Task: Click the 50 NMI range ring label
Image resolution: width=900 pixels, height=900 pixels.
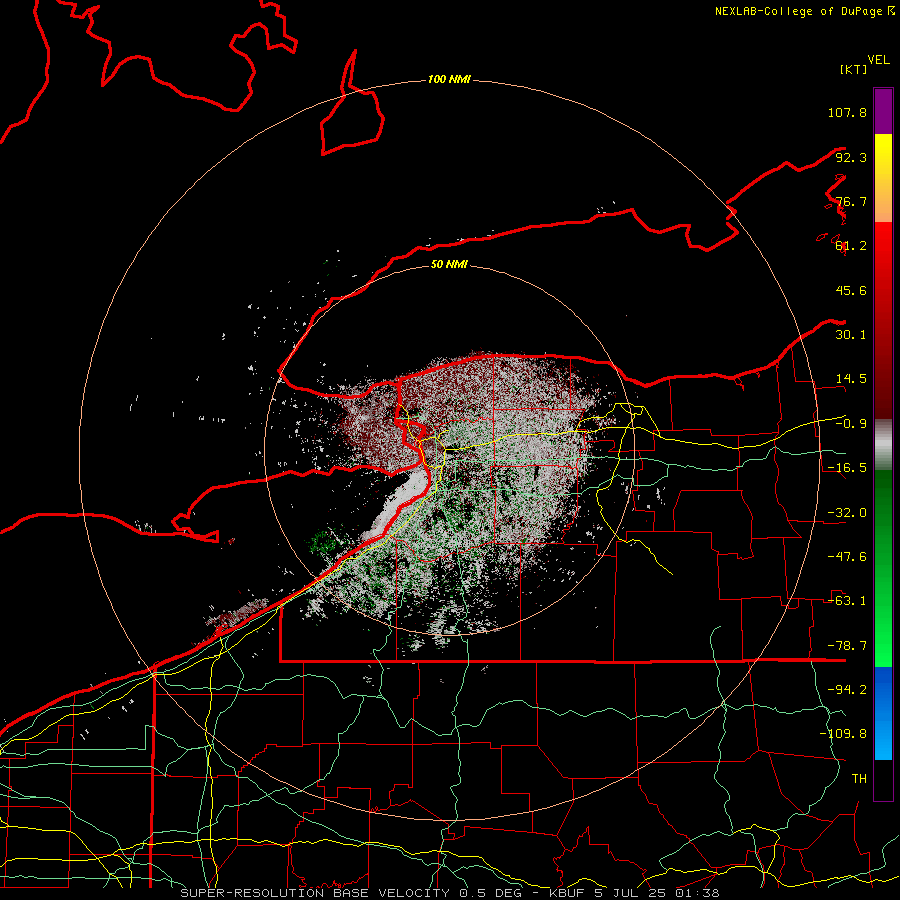Action: 449,264
